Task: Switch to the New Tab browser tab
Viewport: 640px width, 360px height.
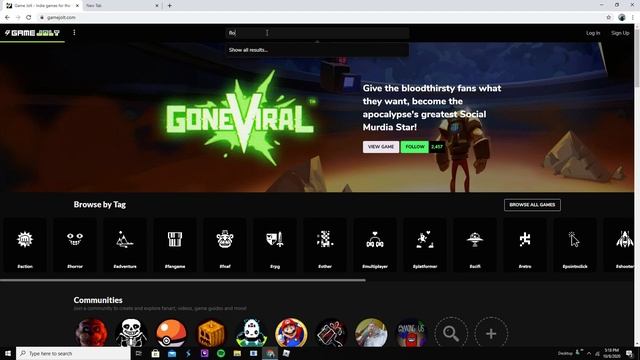Action: (x=121, y=6)
